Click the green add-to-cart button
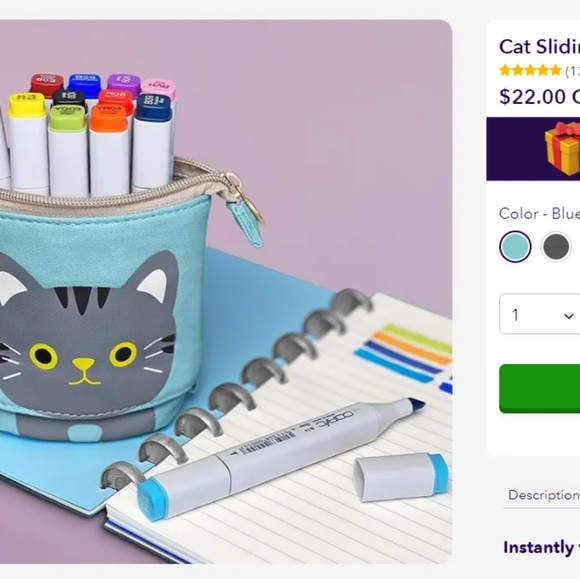The height and width of the screenshot is (579, 580). coord(540,388)
